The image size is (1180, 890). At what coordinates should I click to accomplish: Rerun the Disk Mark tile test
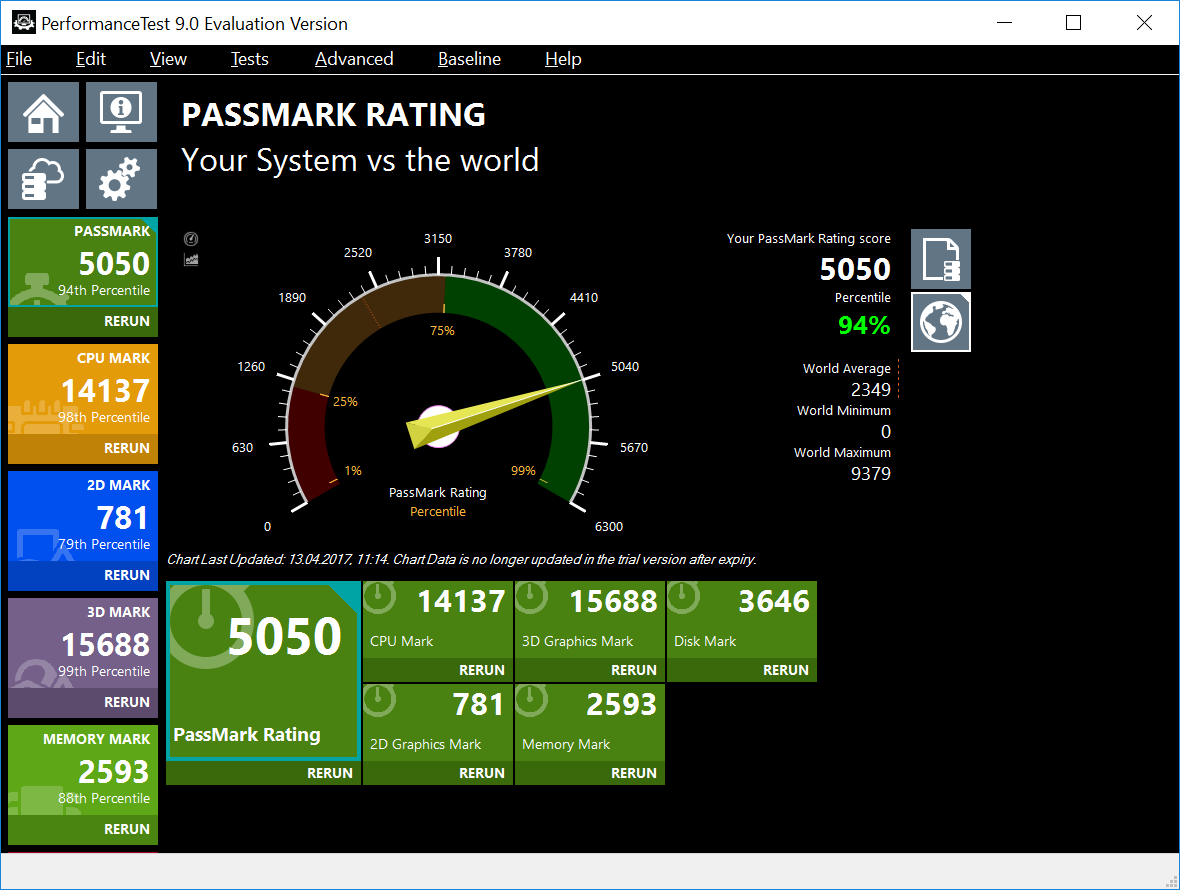[785, 670]
